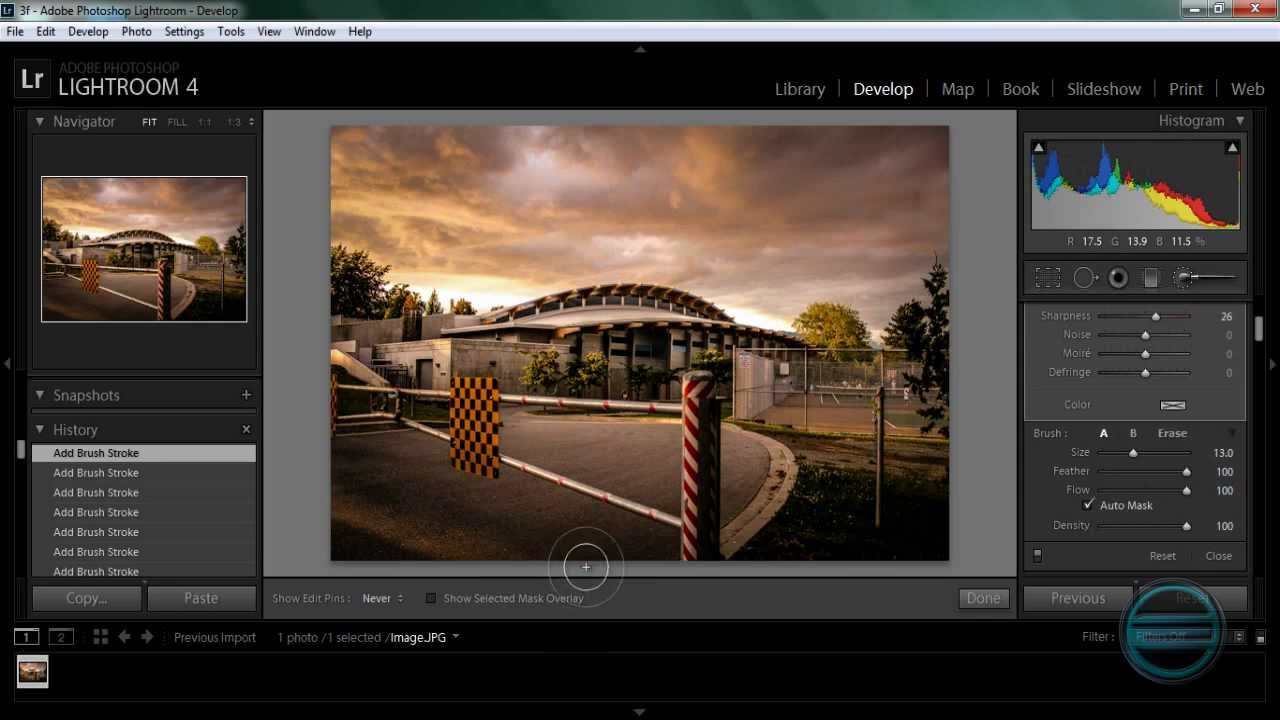Select the Crop Overlay tool
1280x720 pixels.
[1047, 278]
